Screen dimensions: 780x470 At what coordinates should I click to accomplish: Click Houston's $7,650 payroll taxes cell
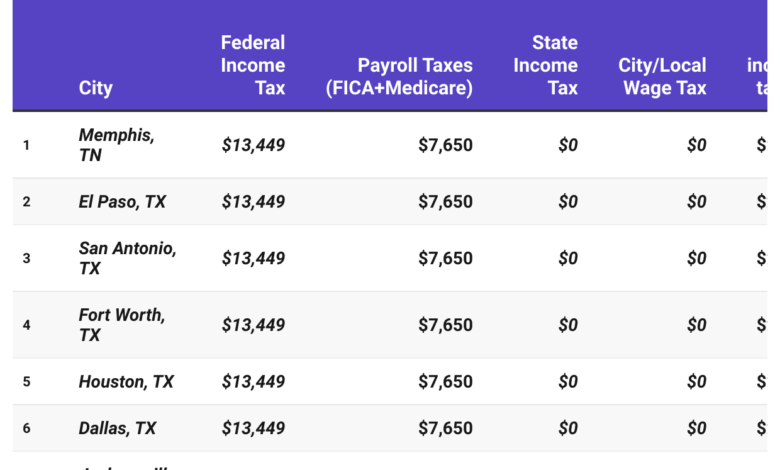(x=445, y=382)
